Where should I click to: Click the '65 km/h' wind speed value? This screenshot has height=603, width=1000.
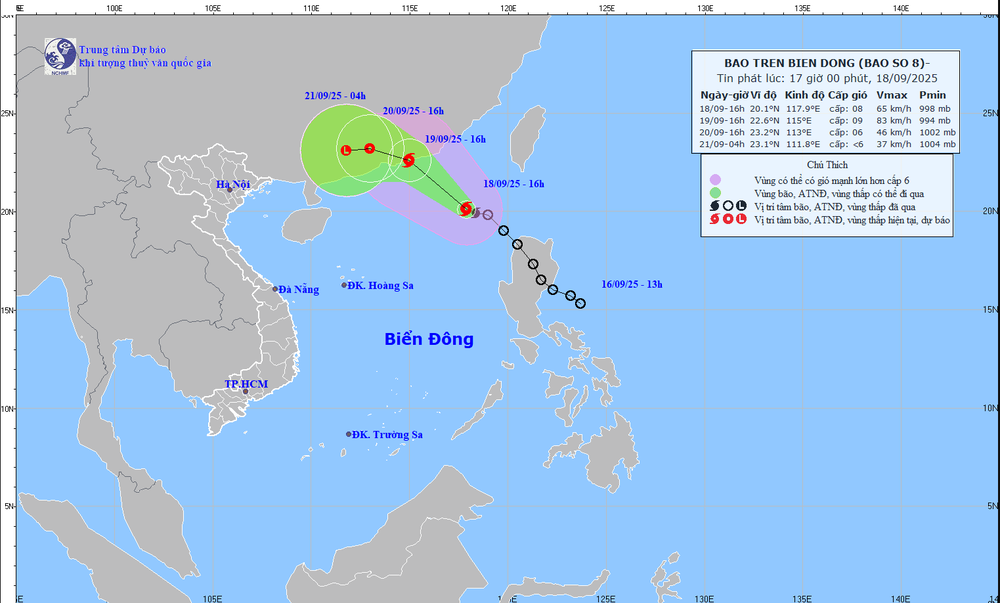click(894, 109)
